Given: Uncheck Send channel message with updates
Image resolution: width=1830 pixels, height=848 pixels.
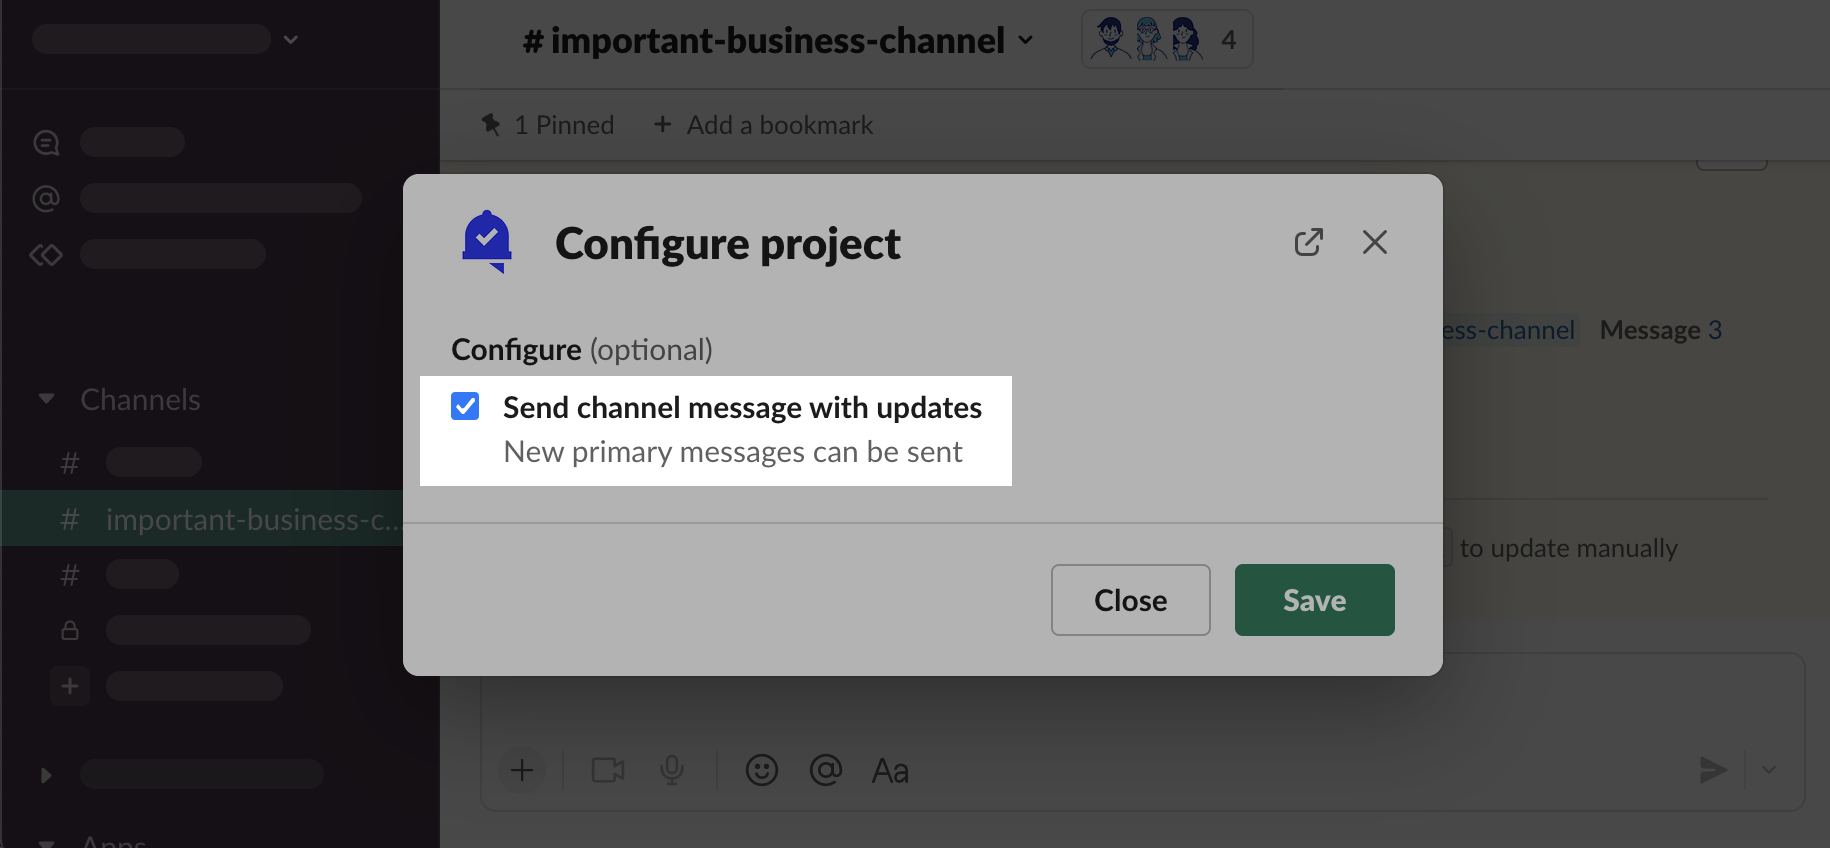Looking at the screenshot, I should tap(465, 406).
